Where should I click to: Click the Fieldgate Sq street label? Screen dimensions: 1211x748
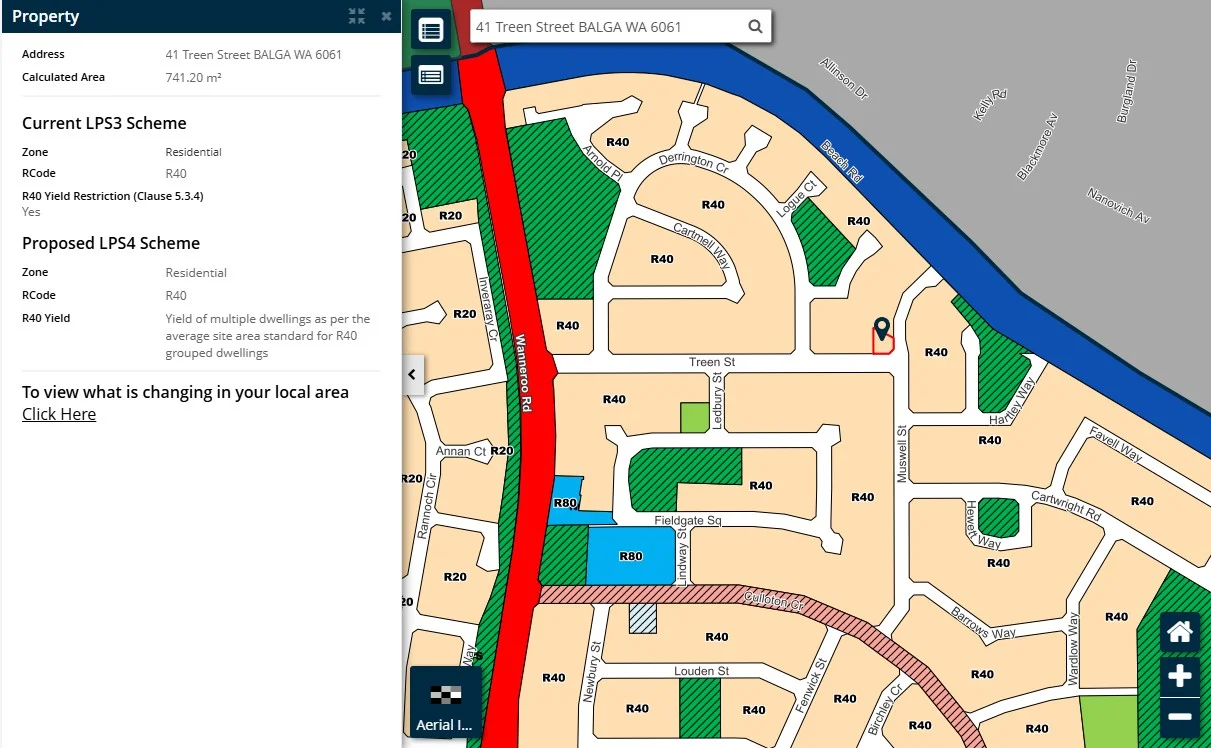pyautogui.click(x=688, y=521)
